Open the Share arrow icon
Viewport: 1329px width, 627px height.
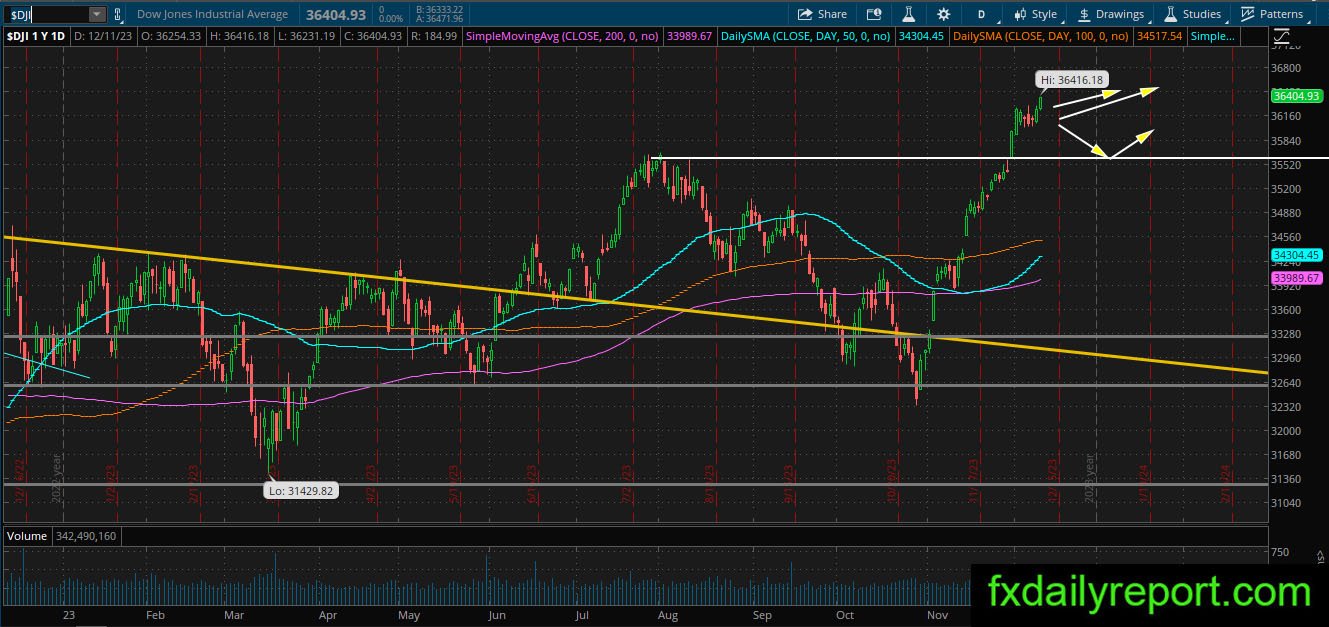tap(805, 14)
